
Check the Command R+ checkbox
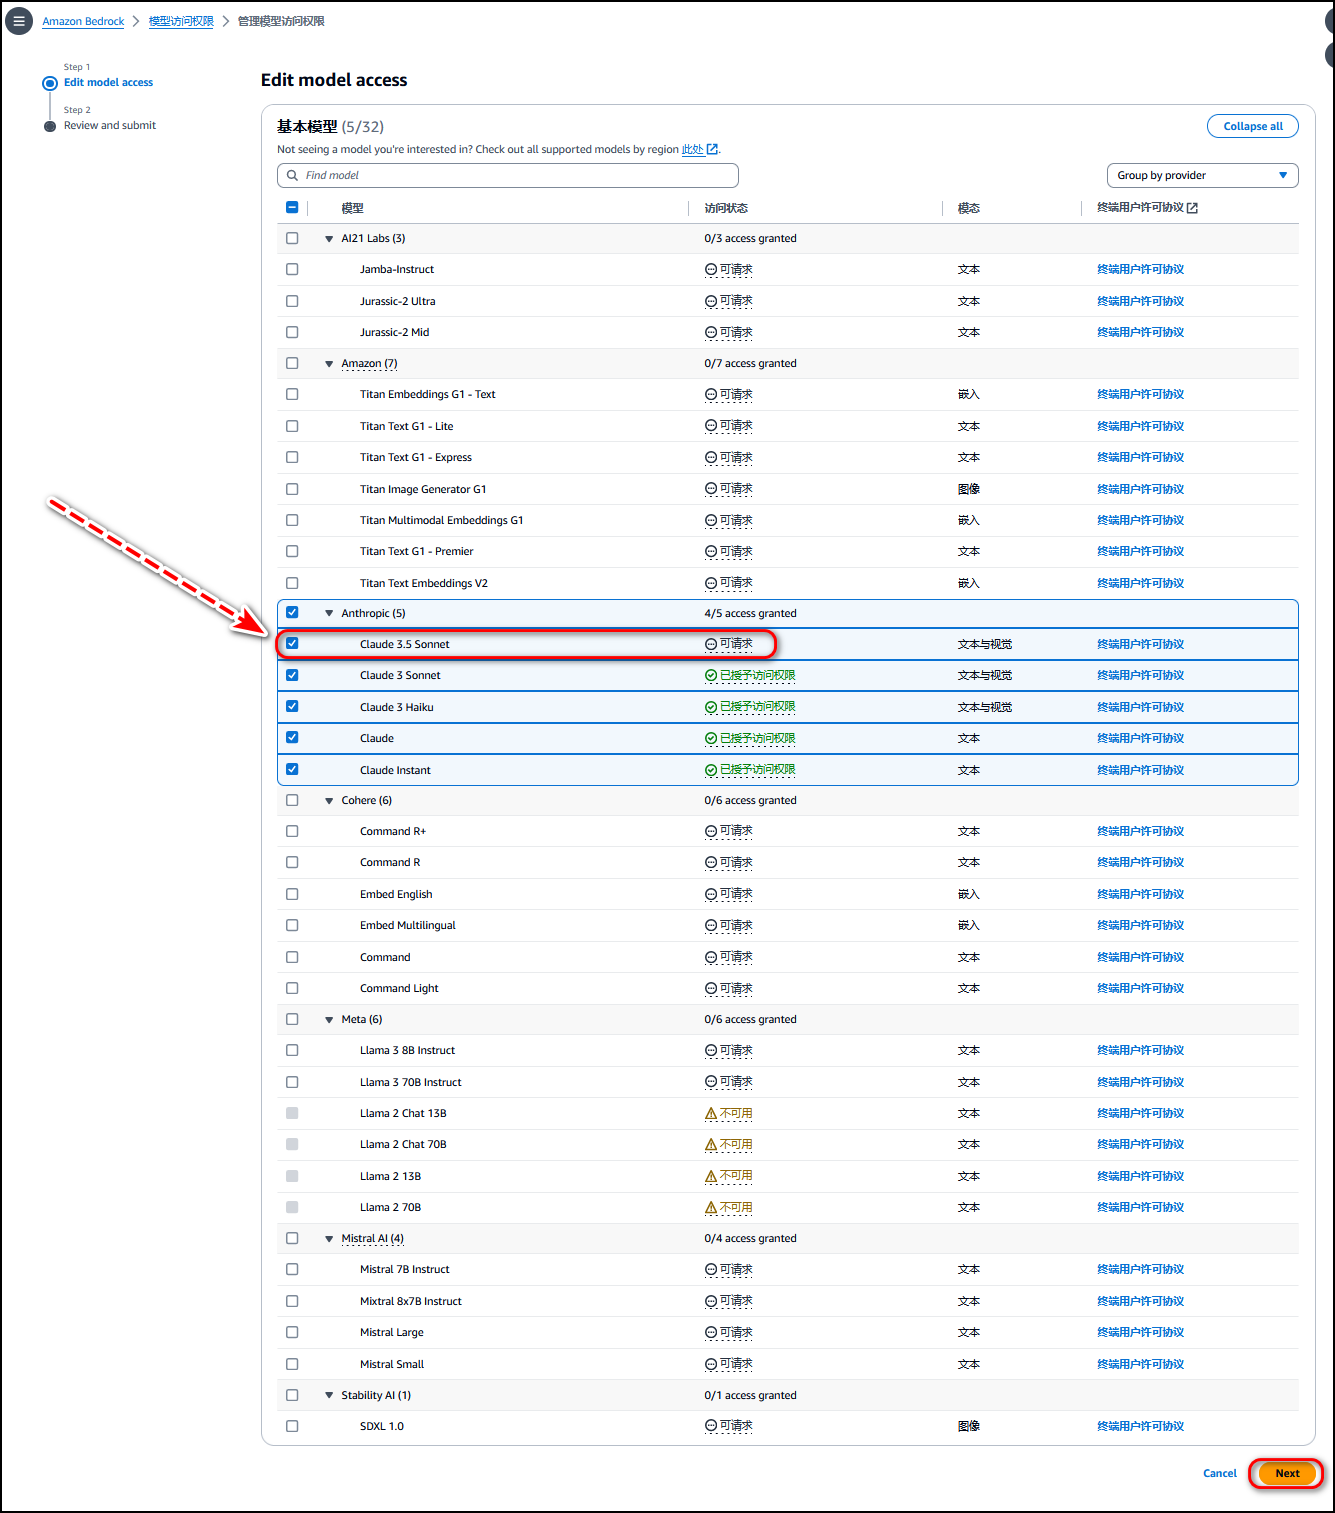(292, 831)
